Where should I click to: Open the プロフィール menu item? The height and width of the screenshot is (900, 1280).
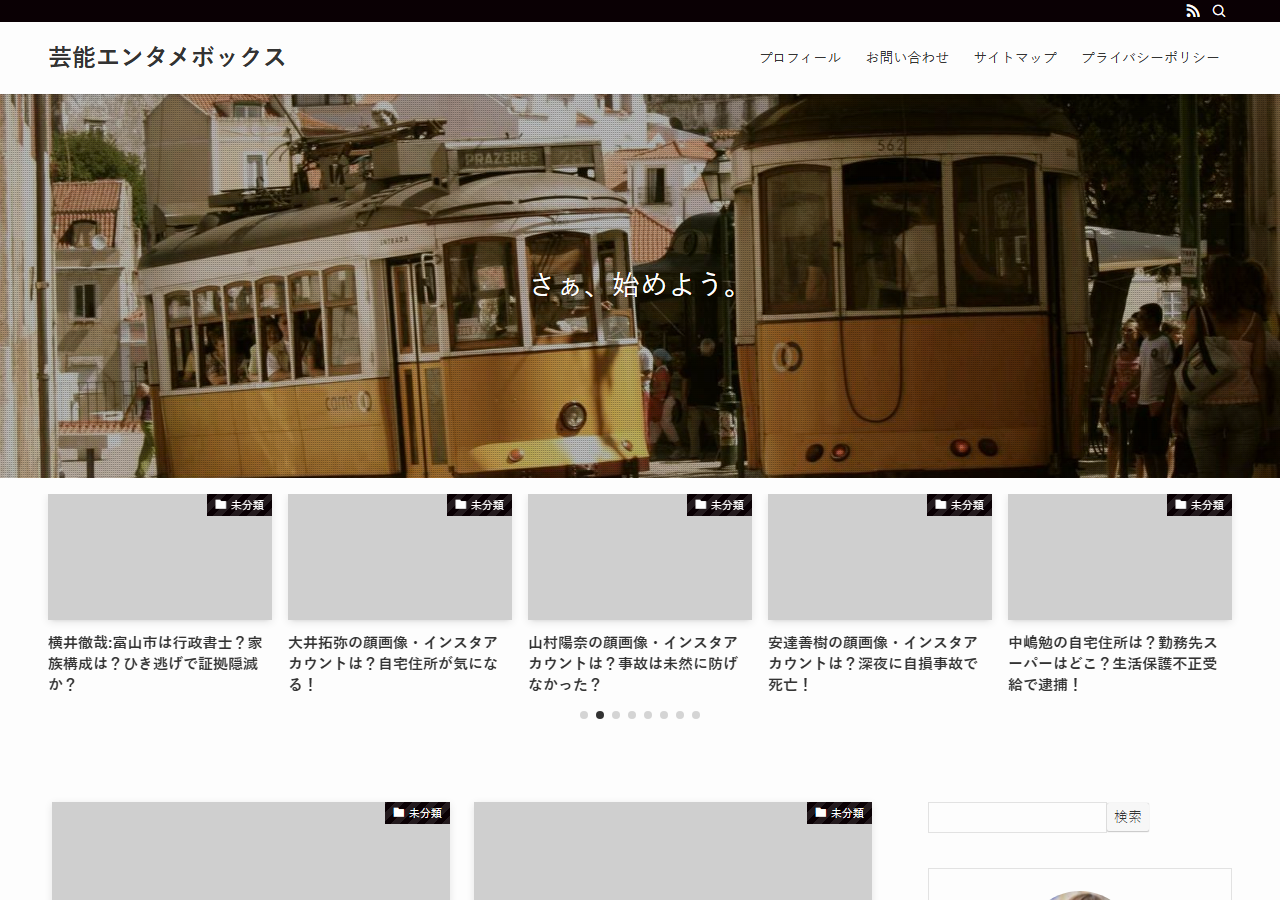[800, 57]
